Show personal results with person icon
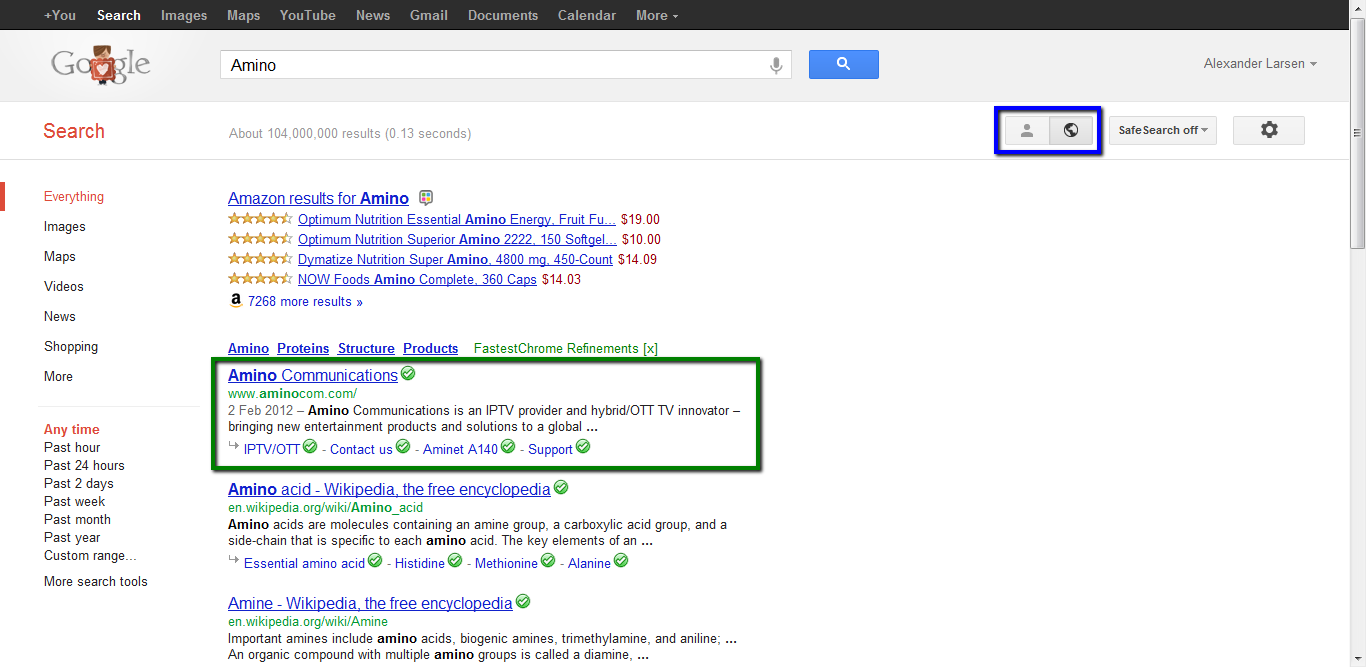 pos(1026,130)
